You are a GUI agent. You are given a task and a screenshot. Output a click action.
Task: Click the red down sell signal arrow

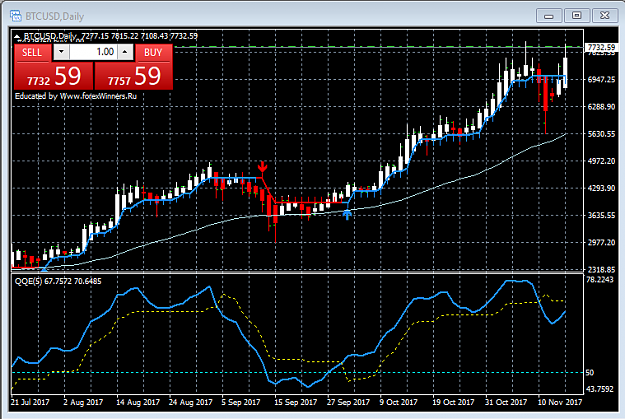click(262, 166)
